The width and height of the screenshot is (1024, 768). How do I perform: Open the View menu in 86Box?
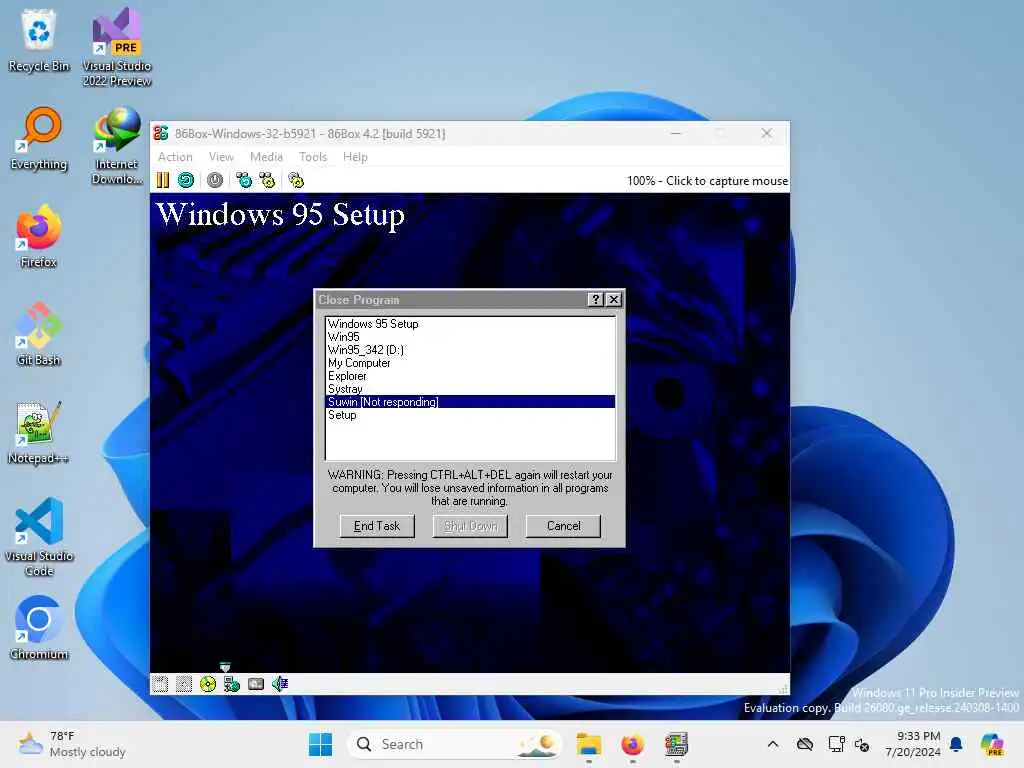click(x=221, y=157)
